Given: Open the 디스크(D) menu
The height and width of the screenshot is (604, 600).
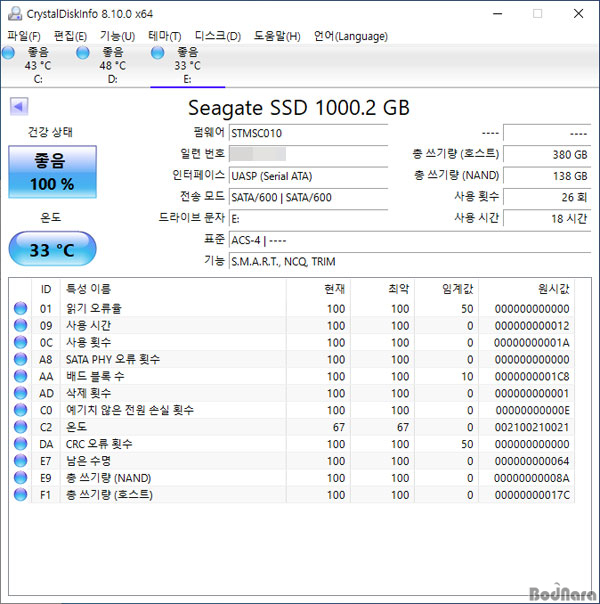Looking at the screenshot, I should [218, 36].
